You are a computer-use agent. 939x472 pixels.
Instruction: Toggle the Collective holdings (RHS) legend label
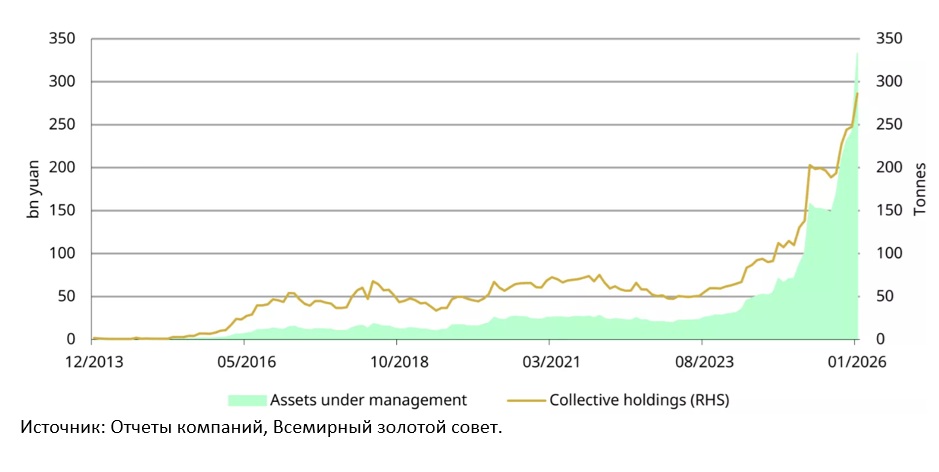(x=640, y=400)
